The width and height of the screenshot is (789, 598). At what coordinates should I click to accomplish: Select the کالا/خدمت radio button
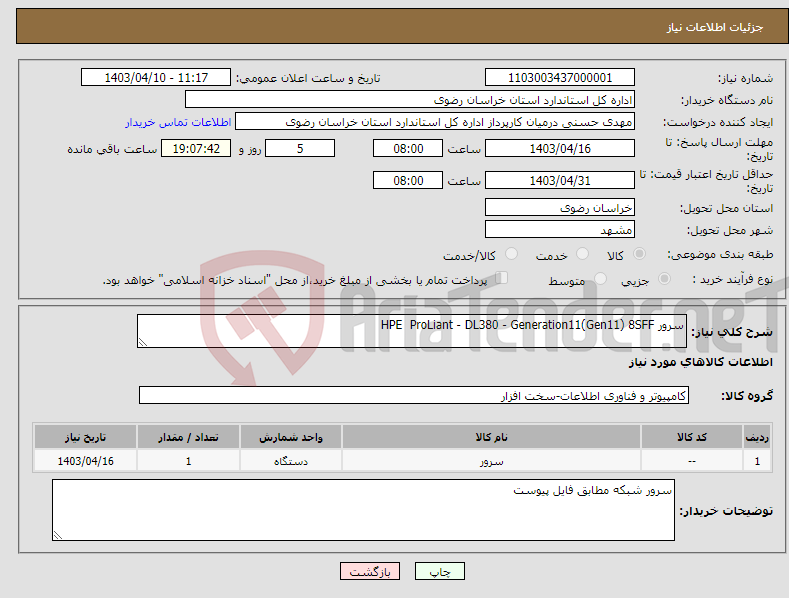click(511, 254)
